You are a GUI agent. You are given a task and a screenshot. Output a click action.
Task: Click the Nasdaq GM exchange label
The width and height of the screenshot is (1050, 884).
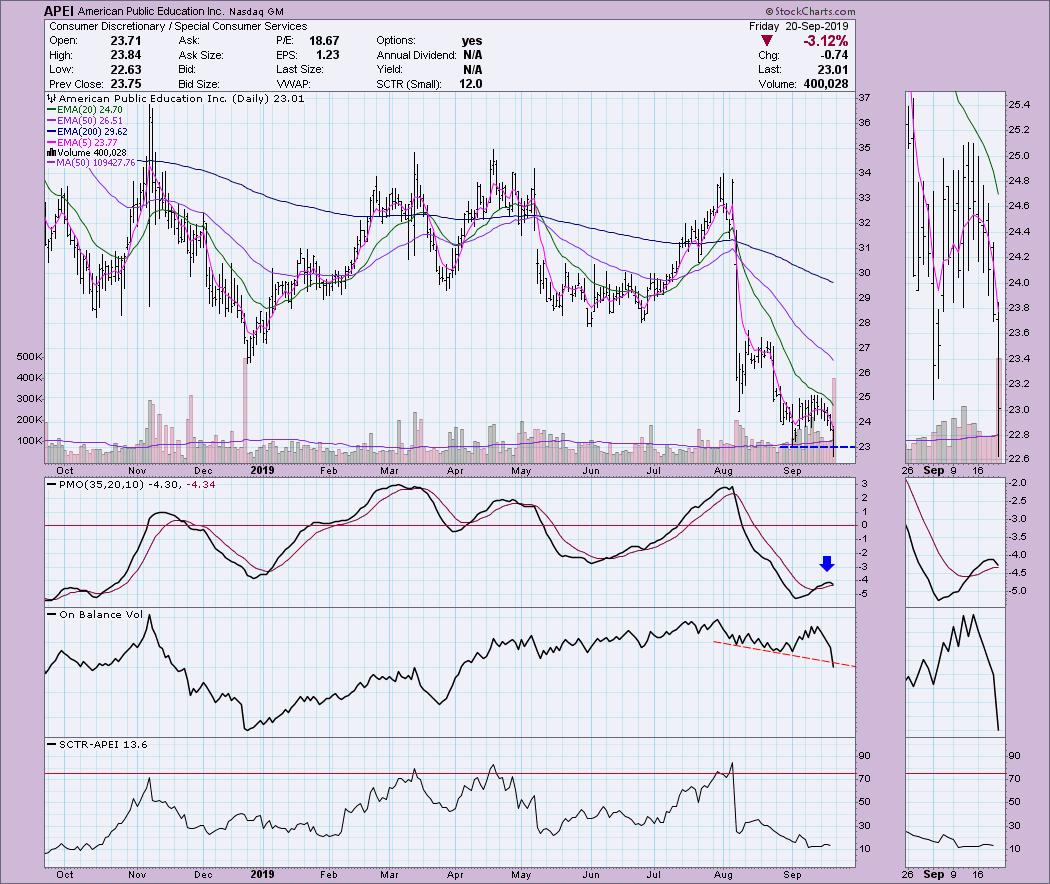pyautogui.click(x=256, y=11)
